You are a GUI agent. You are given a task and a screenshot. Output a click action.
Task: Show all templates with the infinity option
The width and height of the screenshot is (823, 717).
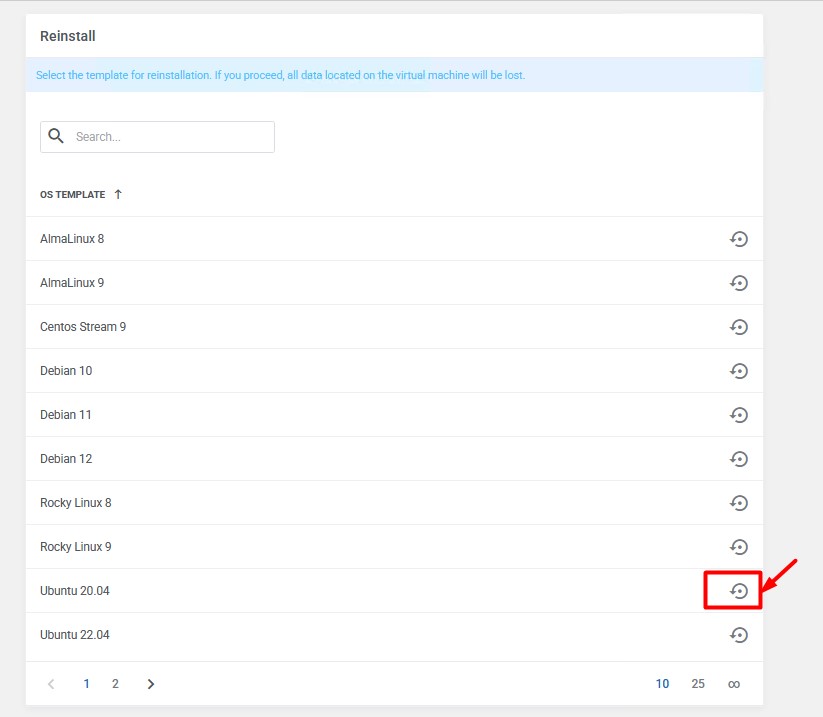(734, 684)
